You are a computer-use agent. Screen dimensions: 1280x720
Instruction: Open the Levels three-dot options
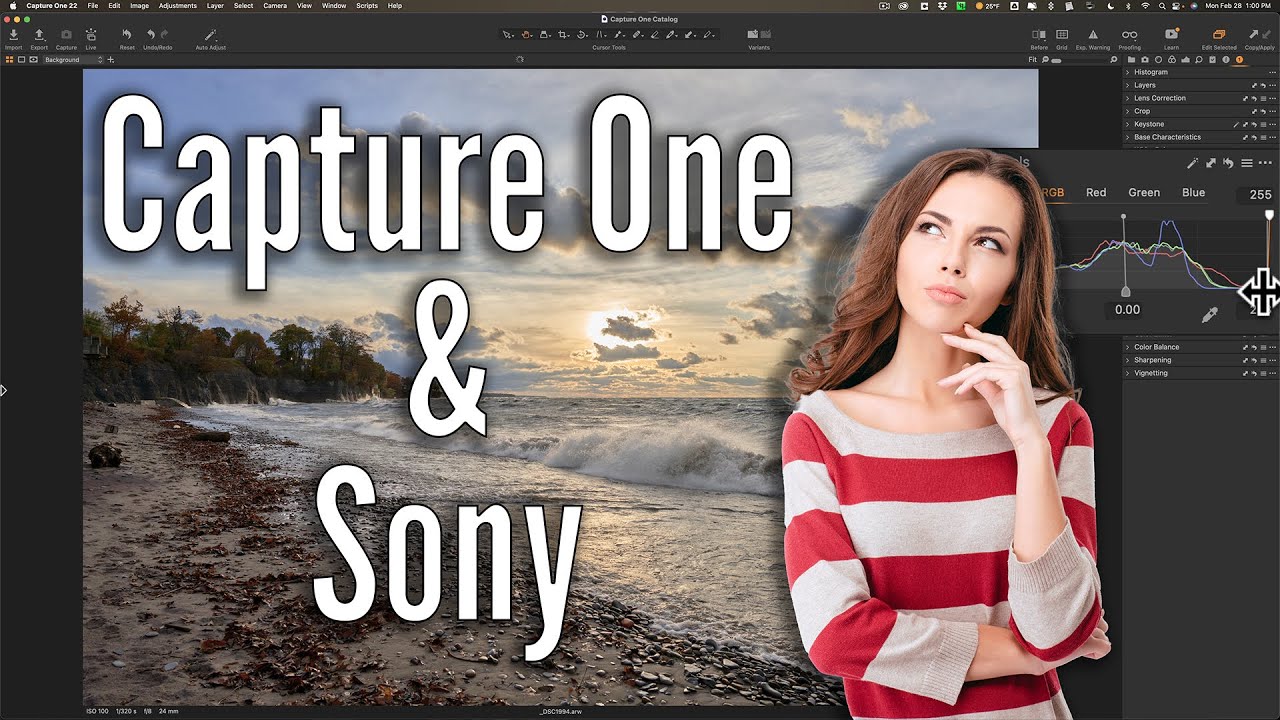[1265, 163]
